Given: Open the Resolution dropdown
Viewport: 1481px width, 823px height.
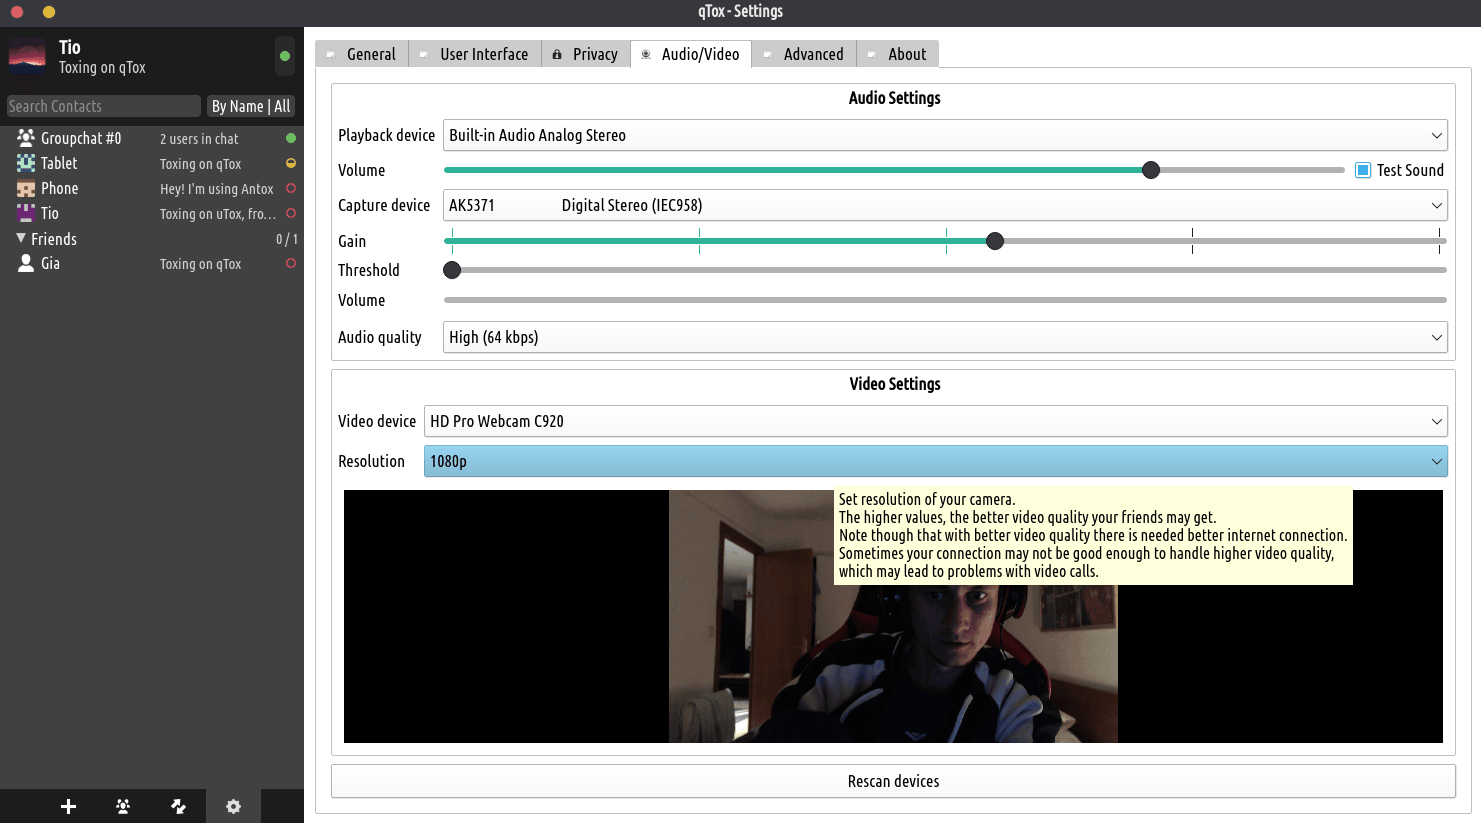Looking at the screenshot, I should coord(935,461).
